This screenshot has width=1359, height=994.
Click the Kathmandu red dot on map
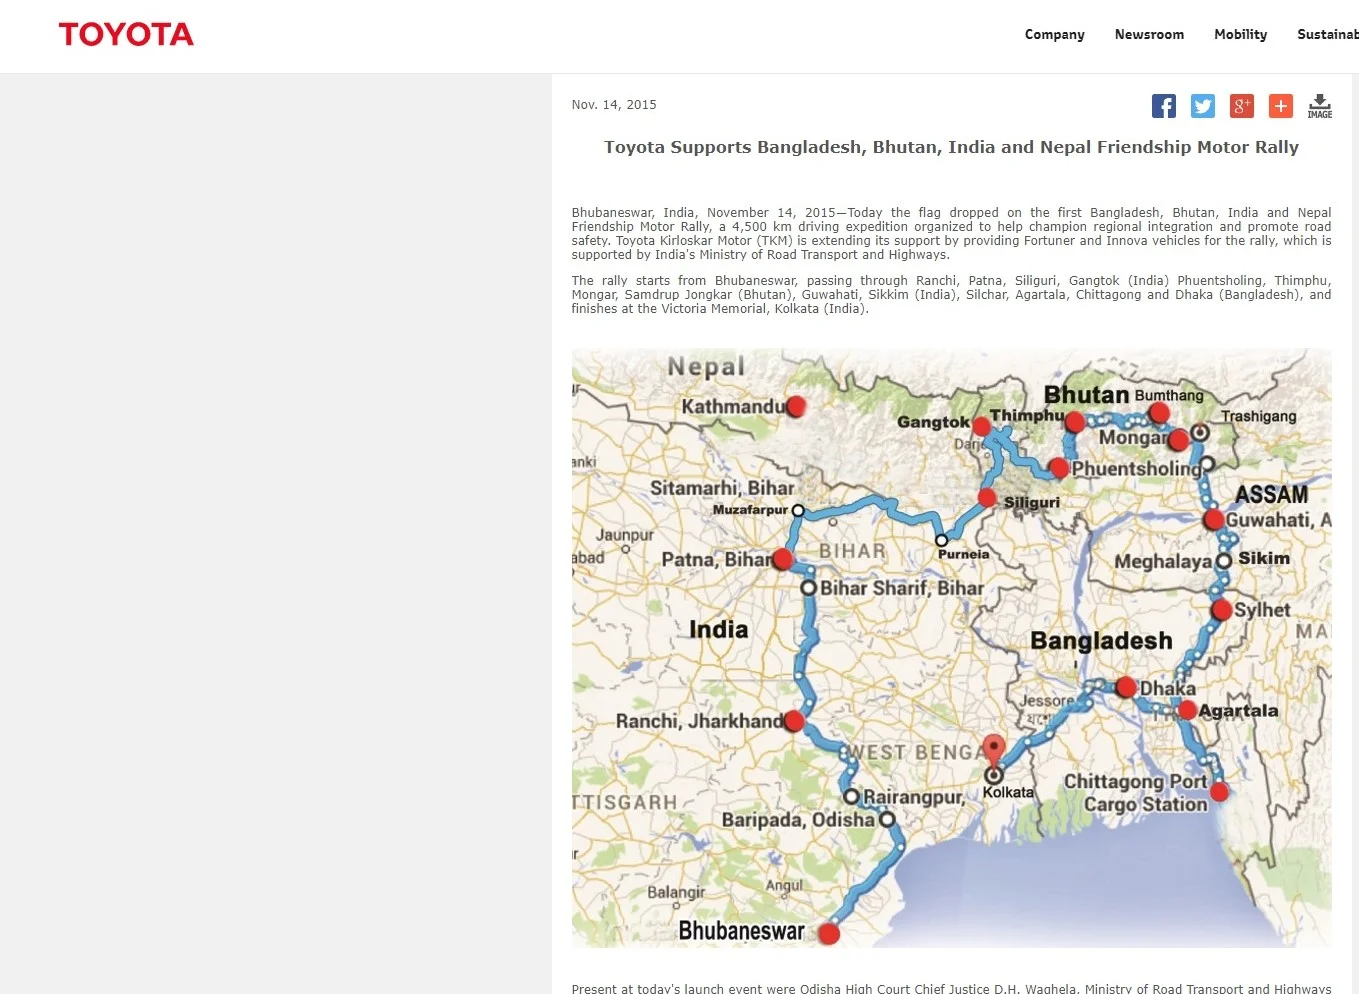(x=796, y=406)
